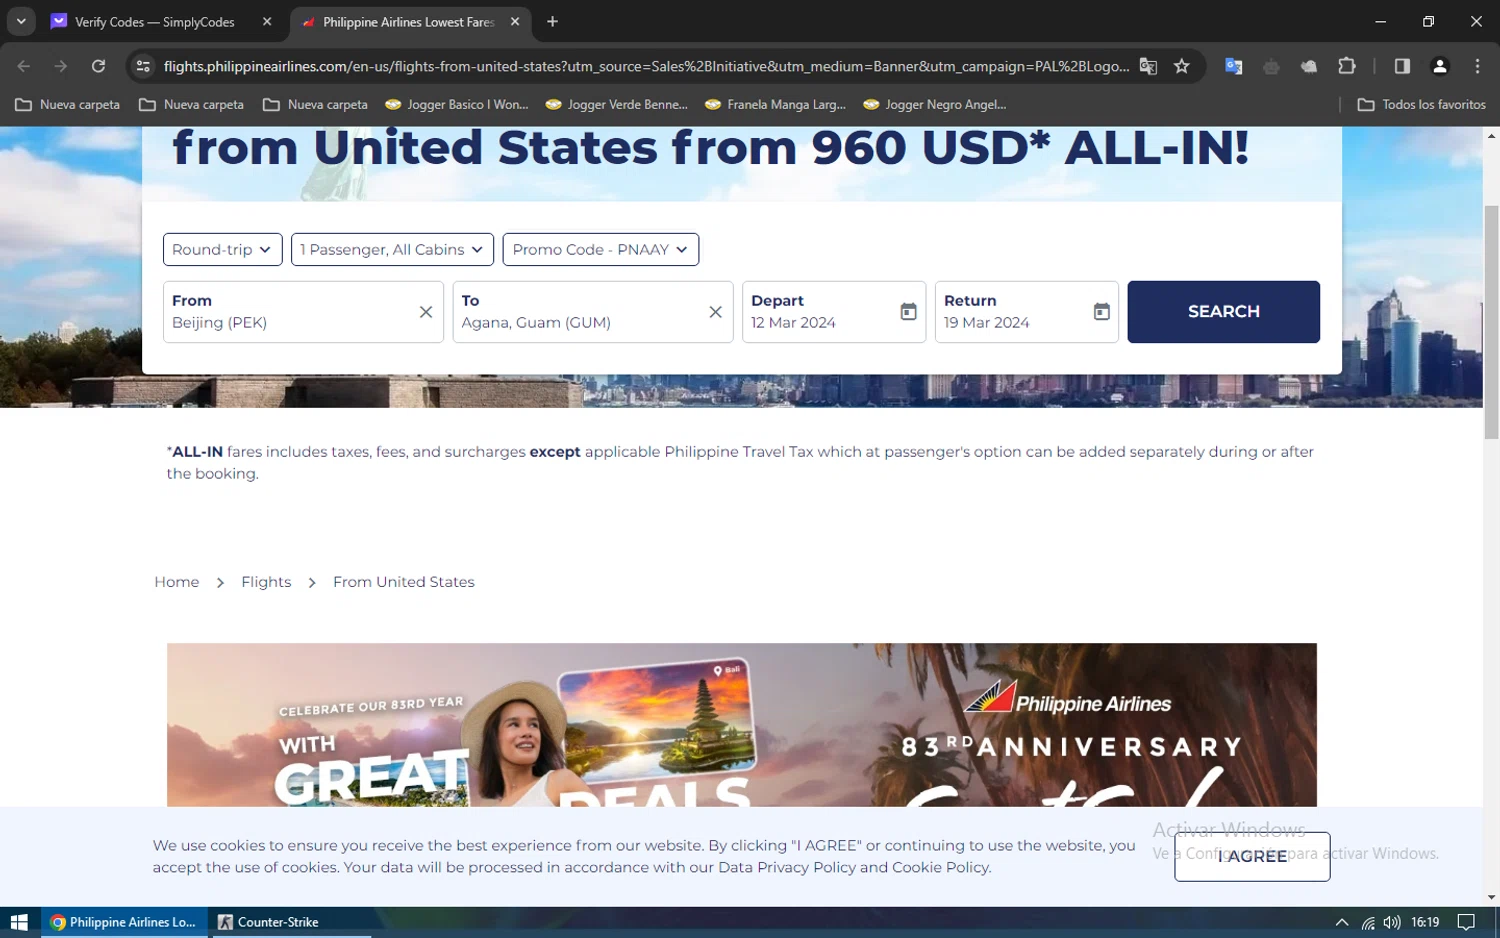Open the volume tray icon
Viewport: 1500px width, 938px height.
click(x=1392, y=922)
